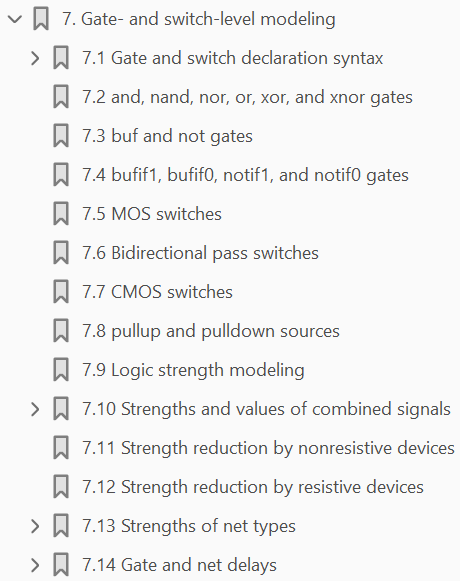Select 7.2 and, nand, nor, or, xor, xnor gates
The height and width of the screenshot is (581, 460).
pos(247,97)
